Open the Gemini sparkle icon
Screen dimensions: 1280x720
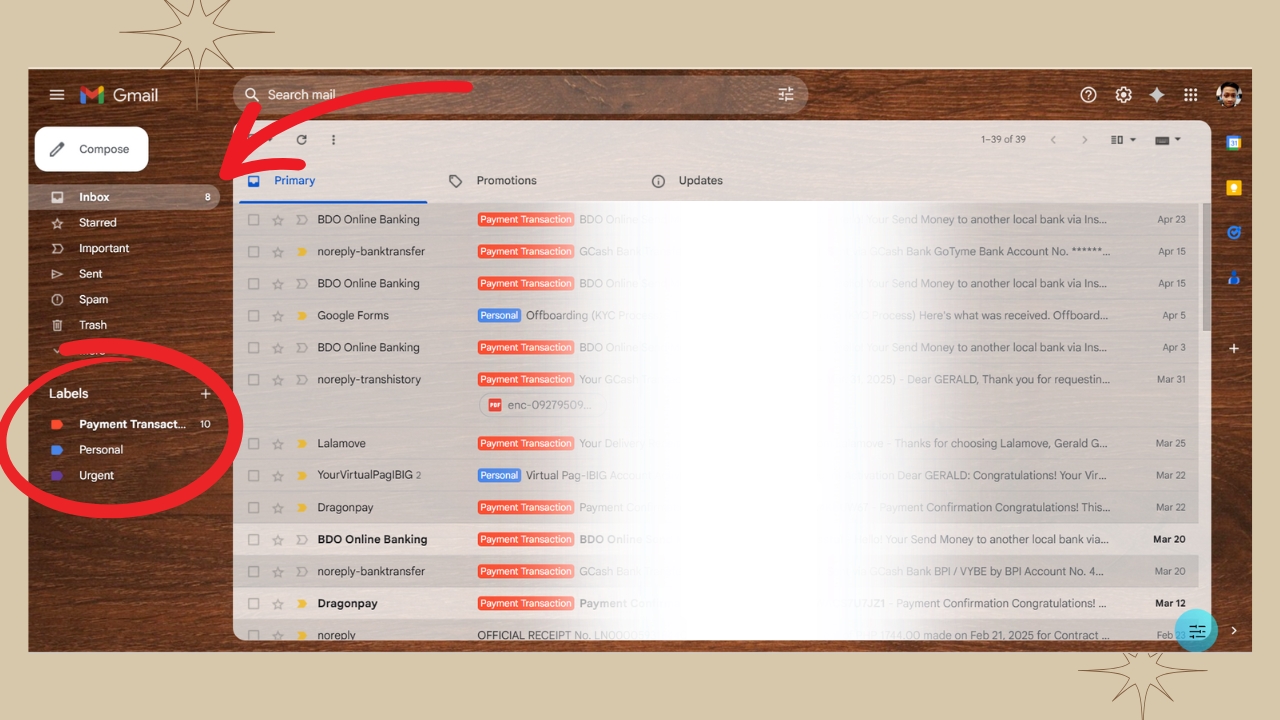1157,95
